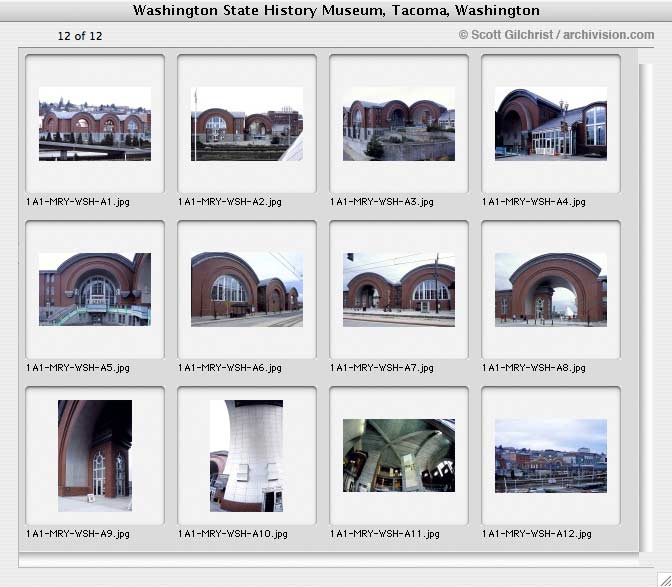The width and height of the screenshot is (672, 587).
Task: Click the file name 1A1-MRY-WSH-A8.jpg
Action: pyautogui.click(x=534, y=368)
